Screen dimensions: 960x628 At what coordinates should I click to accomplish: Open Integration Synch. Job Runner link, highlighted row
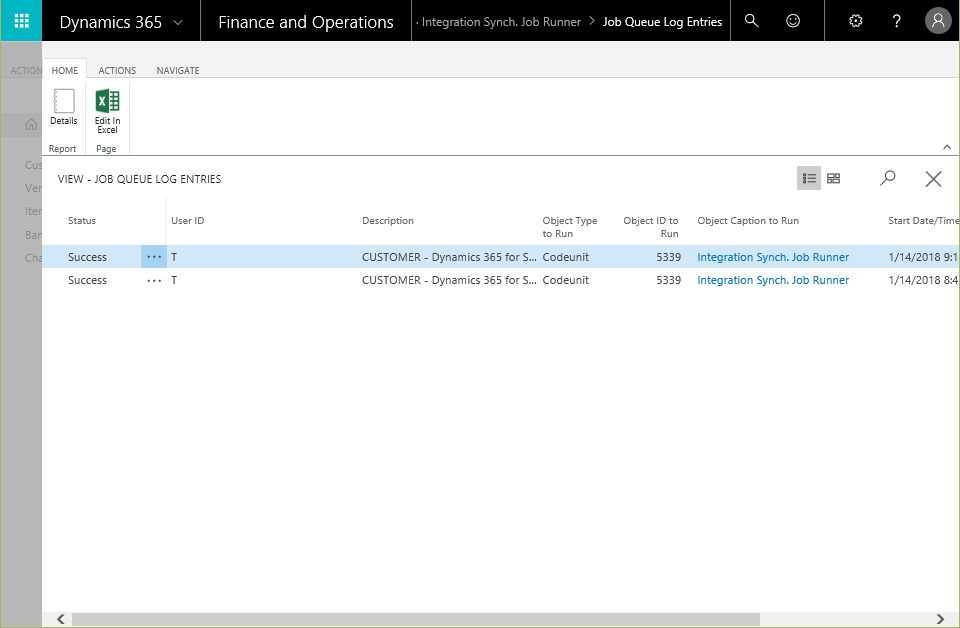pos(773,257)
